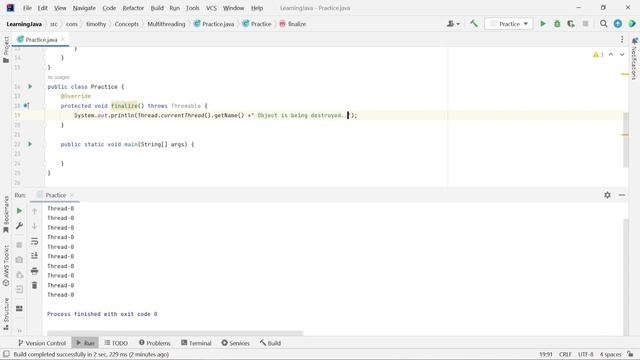Image resolution: width=640 pixels, height=360 pixels.
Task: Run the Practice configuration from toolbar
Action: pyautogui.click(x=543, y=24)
